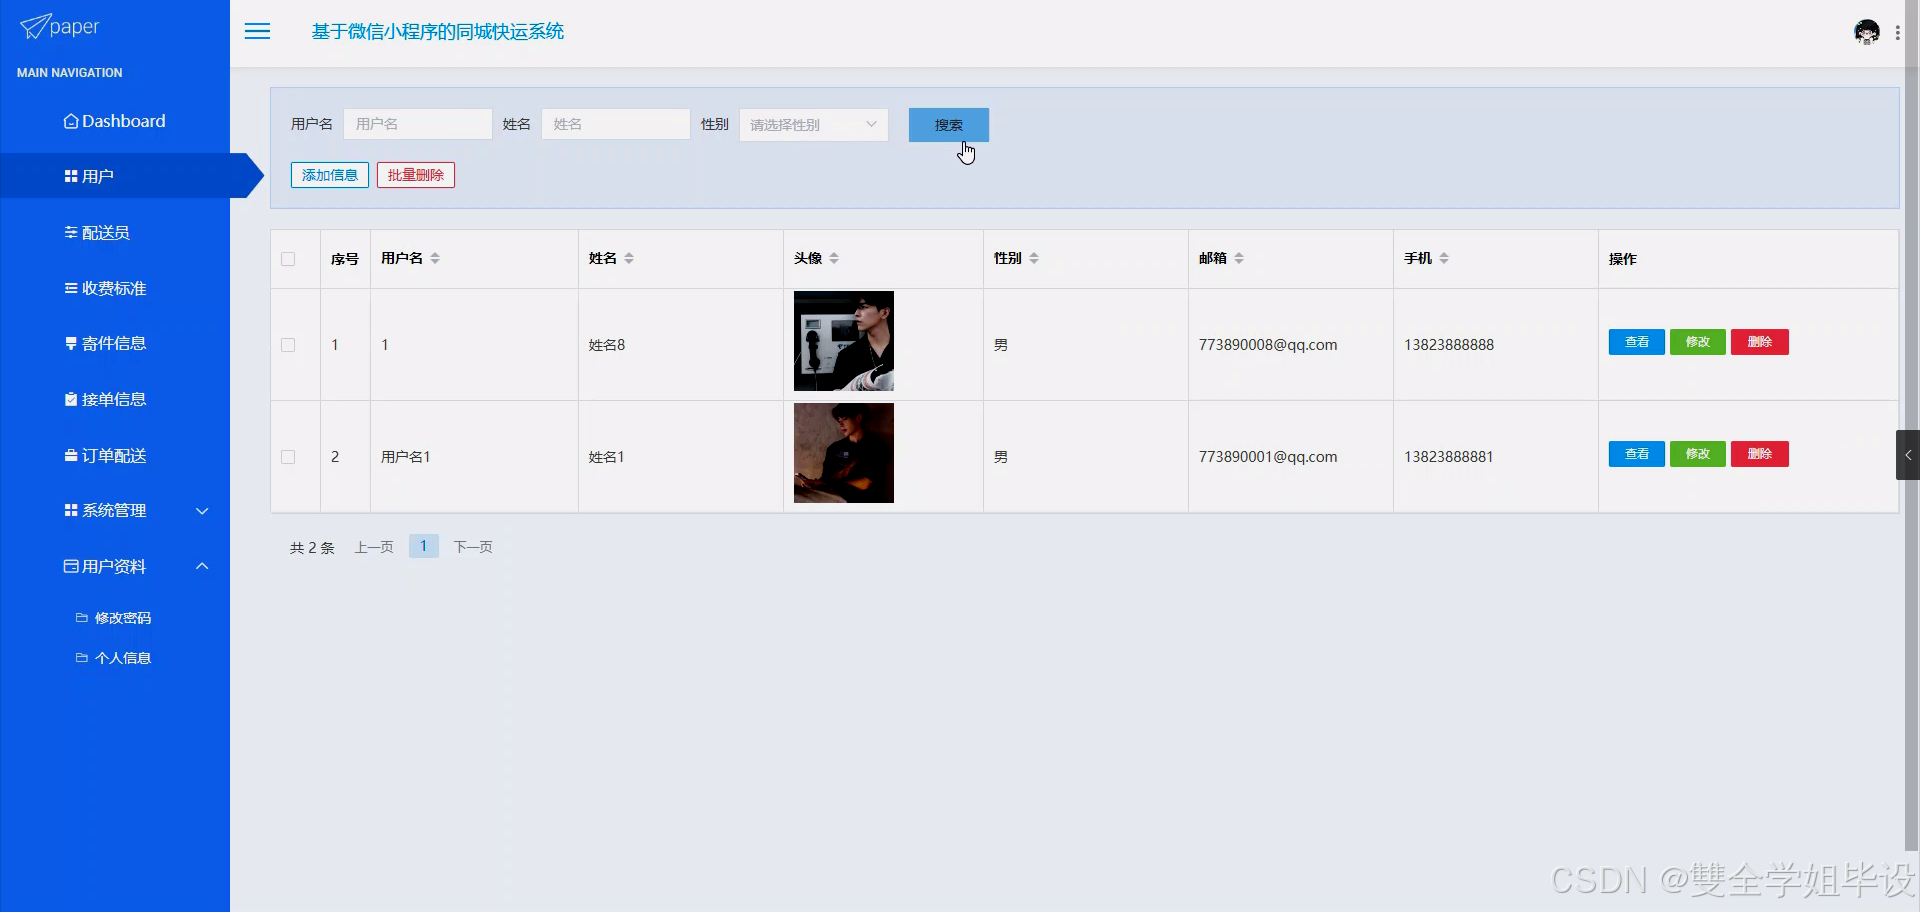
Task: Select the 寄件信息 sidebar icon
Action: point(70,343)
